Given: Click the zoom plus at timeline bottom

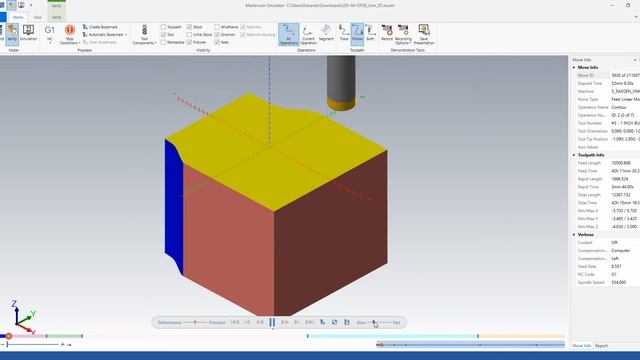Looking at the screenshot, I should pyautogui.click(x=62, y=345).
